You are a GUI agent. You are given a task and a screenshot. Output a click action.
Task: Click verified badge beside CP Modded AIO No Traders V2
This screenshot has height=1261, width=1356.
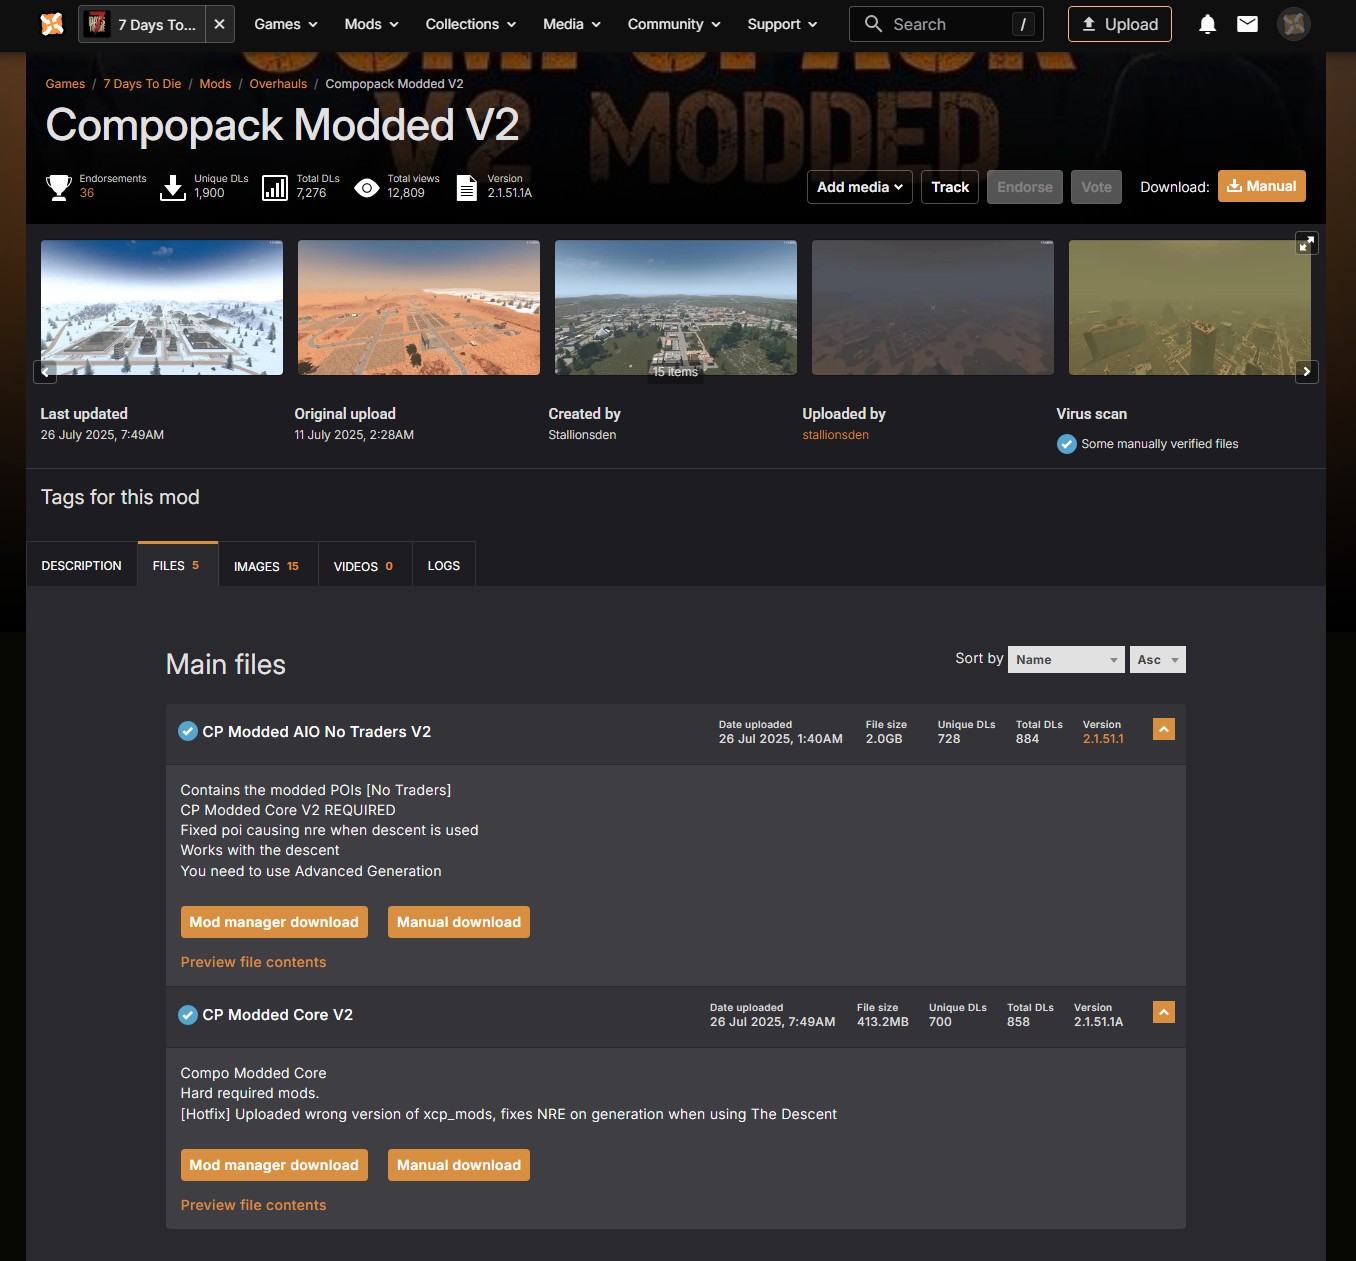pyautogui.click(x=187, y=731)
